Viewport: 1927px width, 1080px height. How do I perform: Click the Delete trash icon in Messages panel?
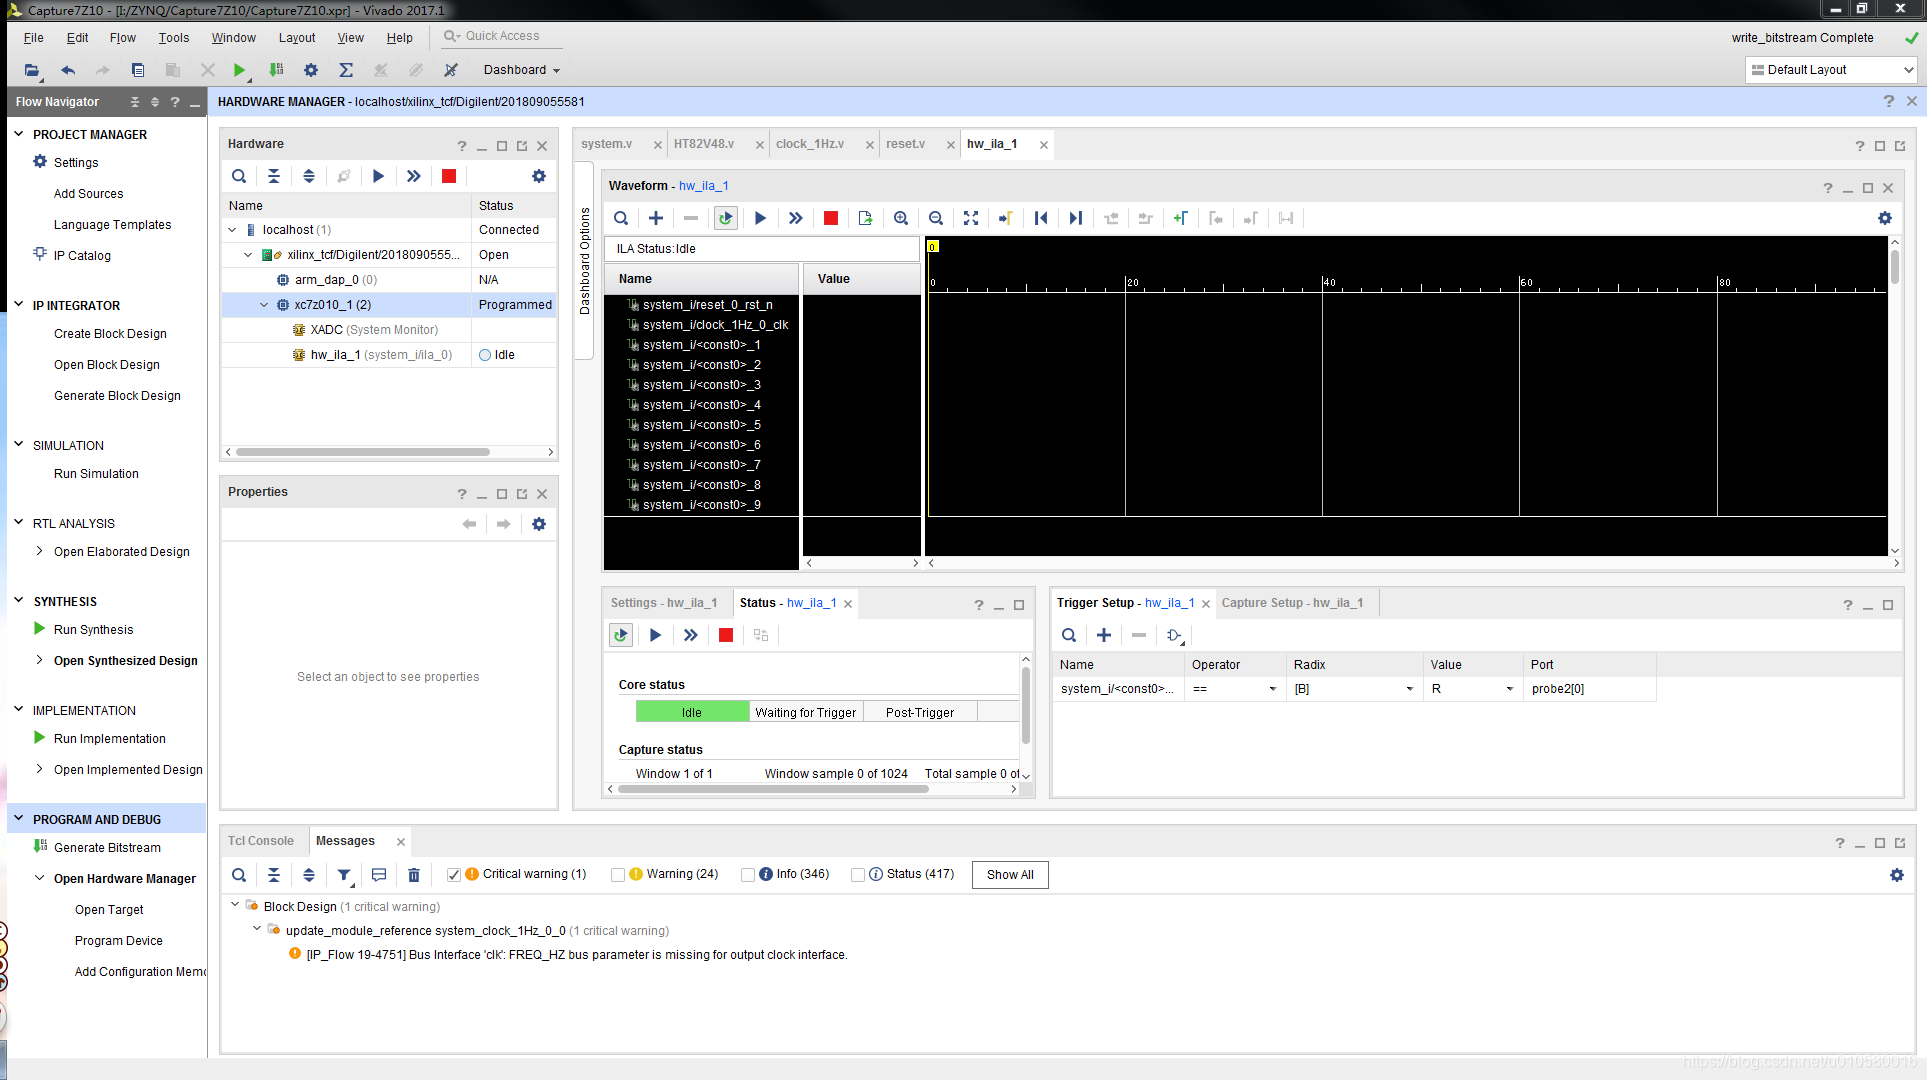tap(414, 875)
